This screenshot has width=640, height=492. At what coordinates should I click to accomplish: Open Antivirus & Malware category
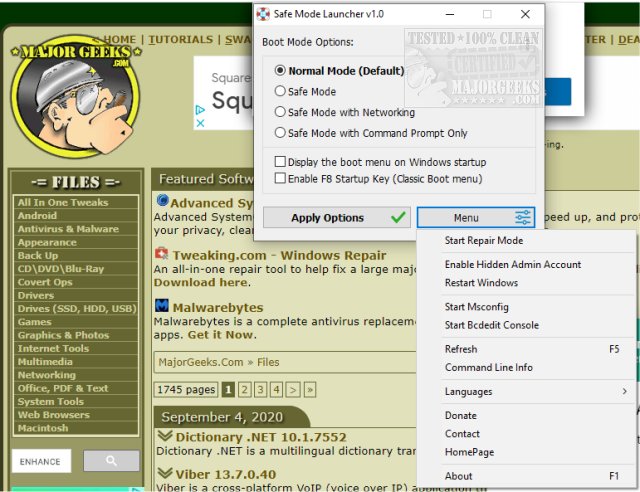coord(76,229)
